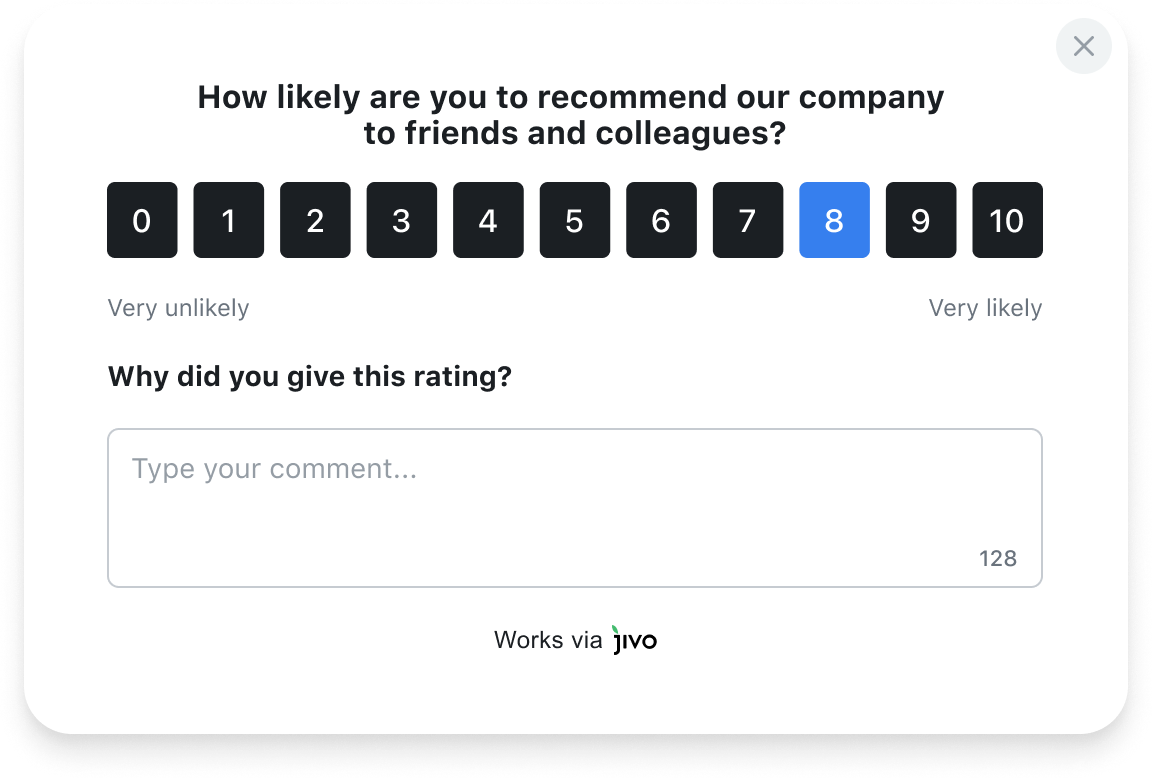Click the "Very unlikely" label

(x=178, y=308)
